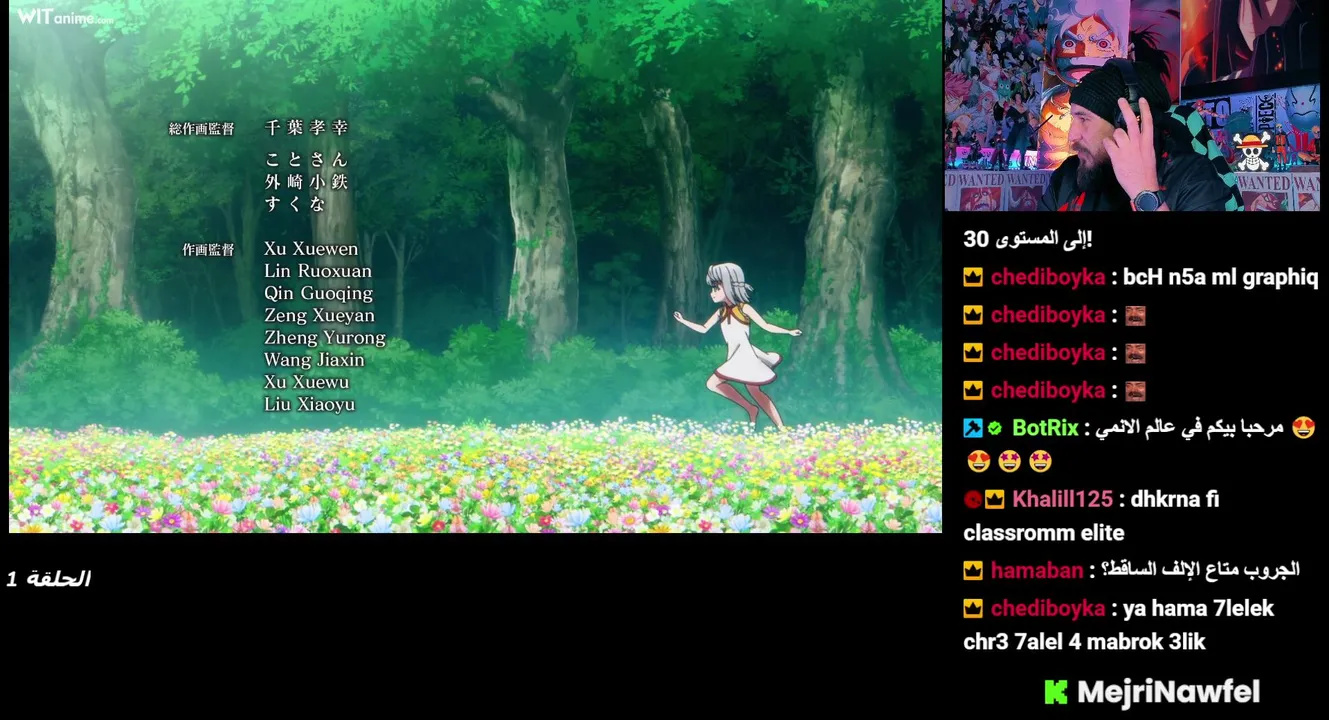Click the crown badge next to Khalill125
Viewport: 1329px width, 720px height.
pyautogui.click(x=994, y=499)
